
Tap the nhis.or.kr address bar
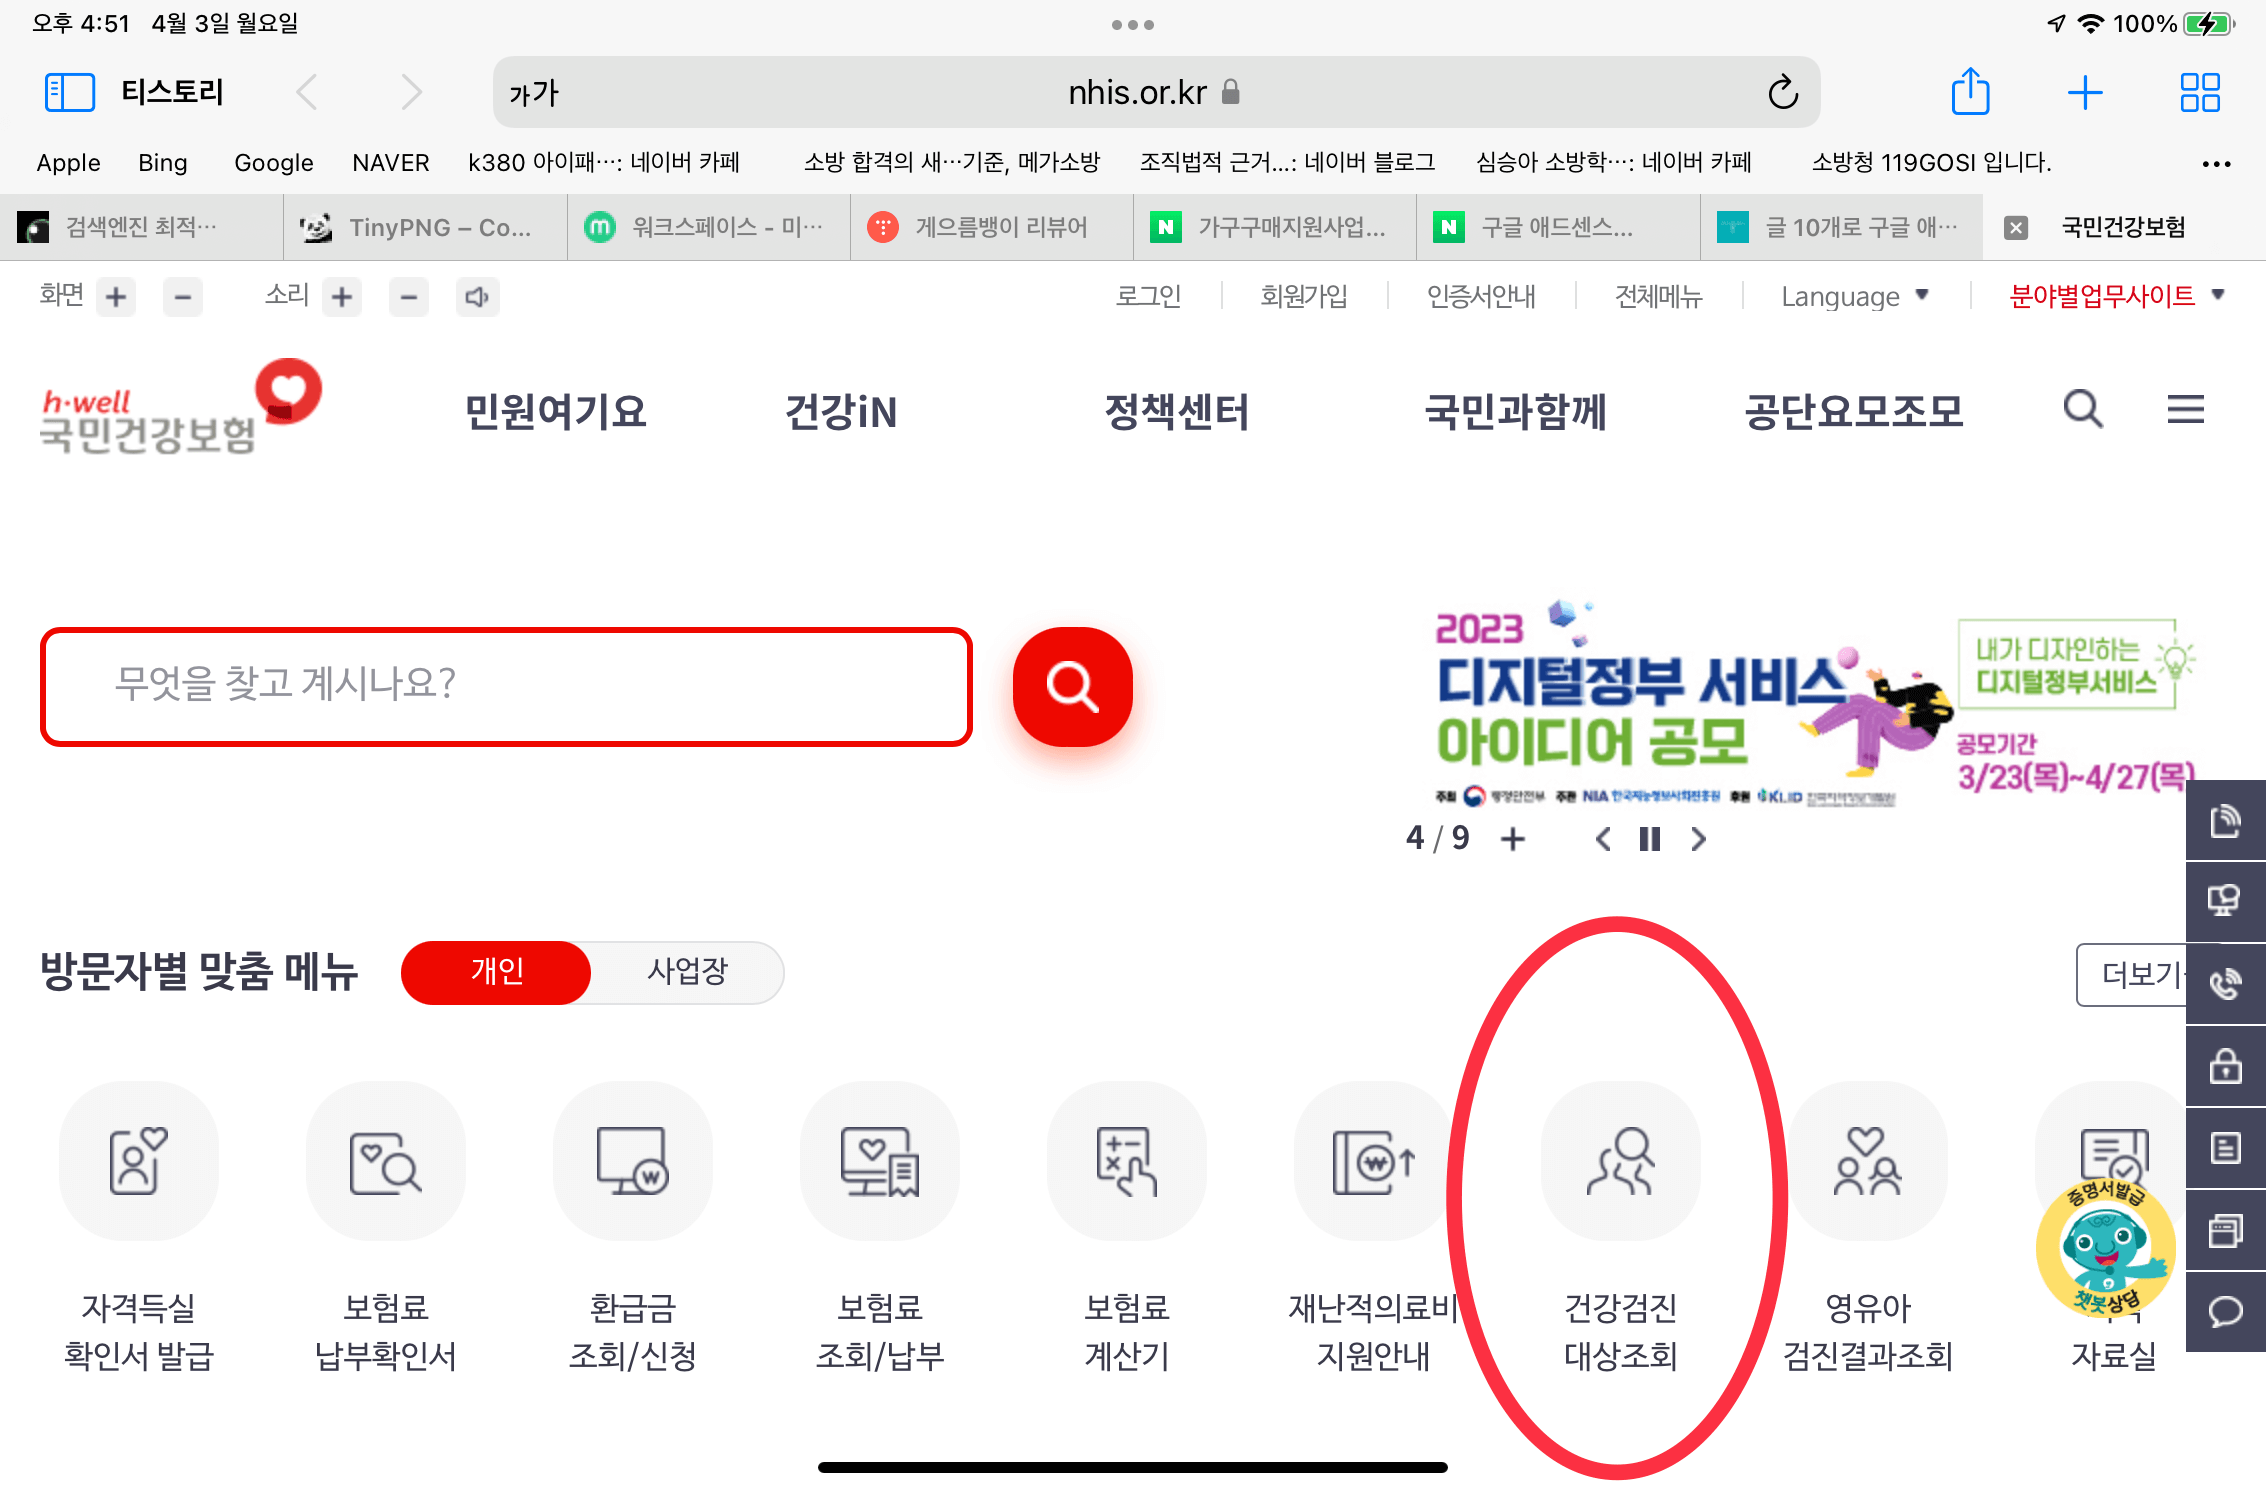pos(1155,93)
